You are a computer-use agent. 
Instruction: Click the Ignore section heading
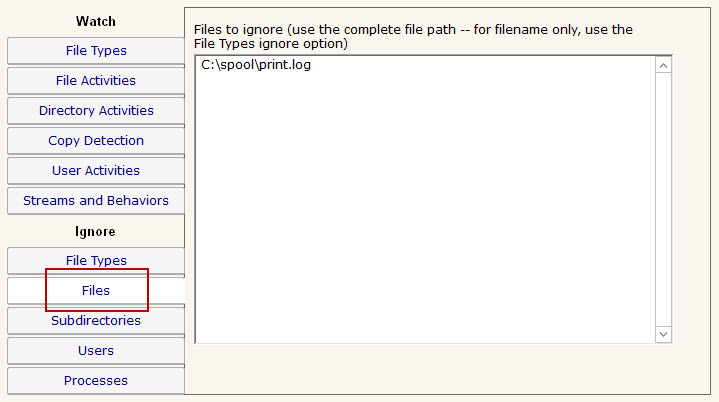point(96,231)
